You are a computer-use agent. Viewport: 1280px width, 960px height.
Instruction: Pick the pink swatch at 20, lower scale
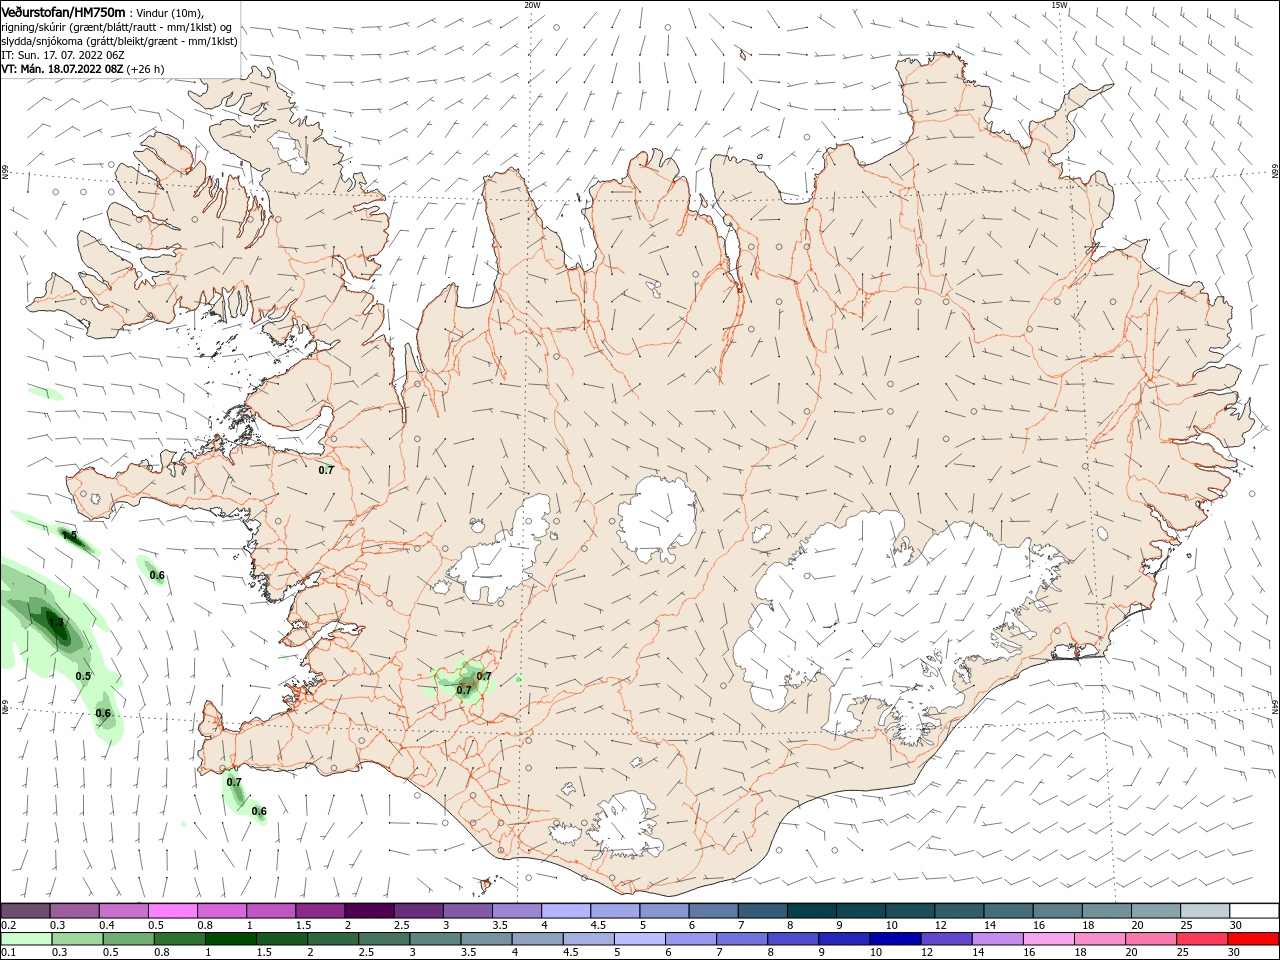click(1150, 939)
